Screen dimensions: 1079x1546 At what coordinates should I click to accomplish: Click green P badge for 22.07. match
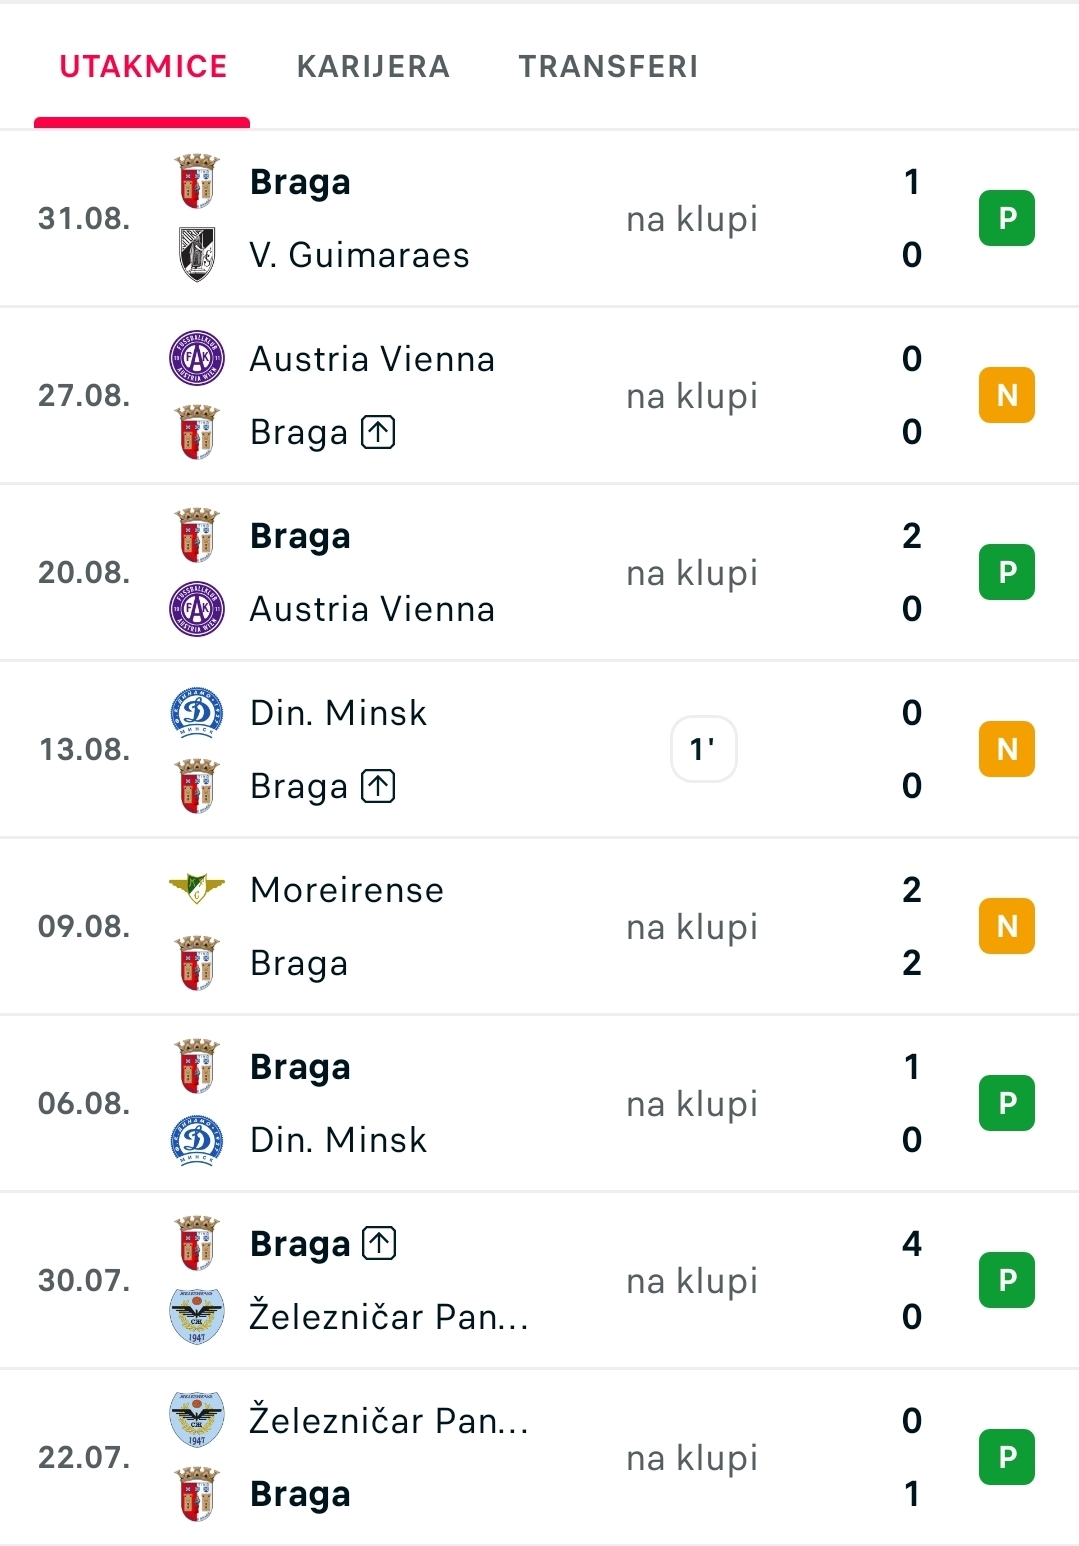click(x=1007, y=1457)
